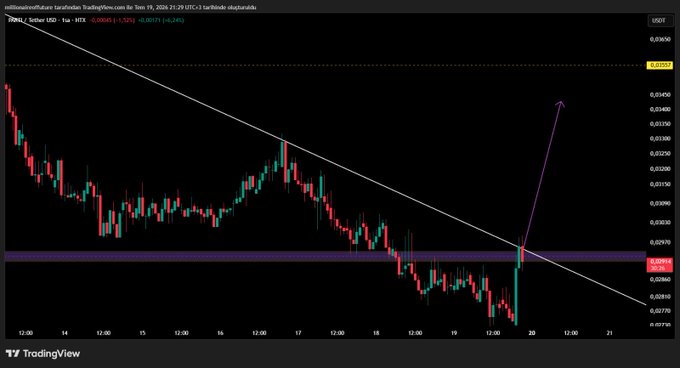Click the 0,03650 price scale label
The height and width of the screenshot is (368, 680).
660,39
